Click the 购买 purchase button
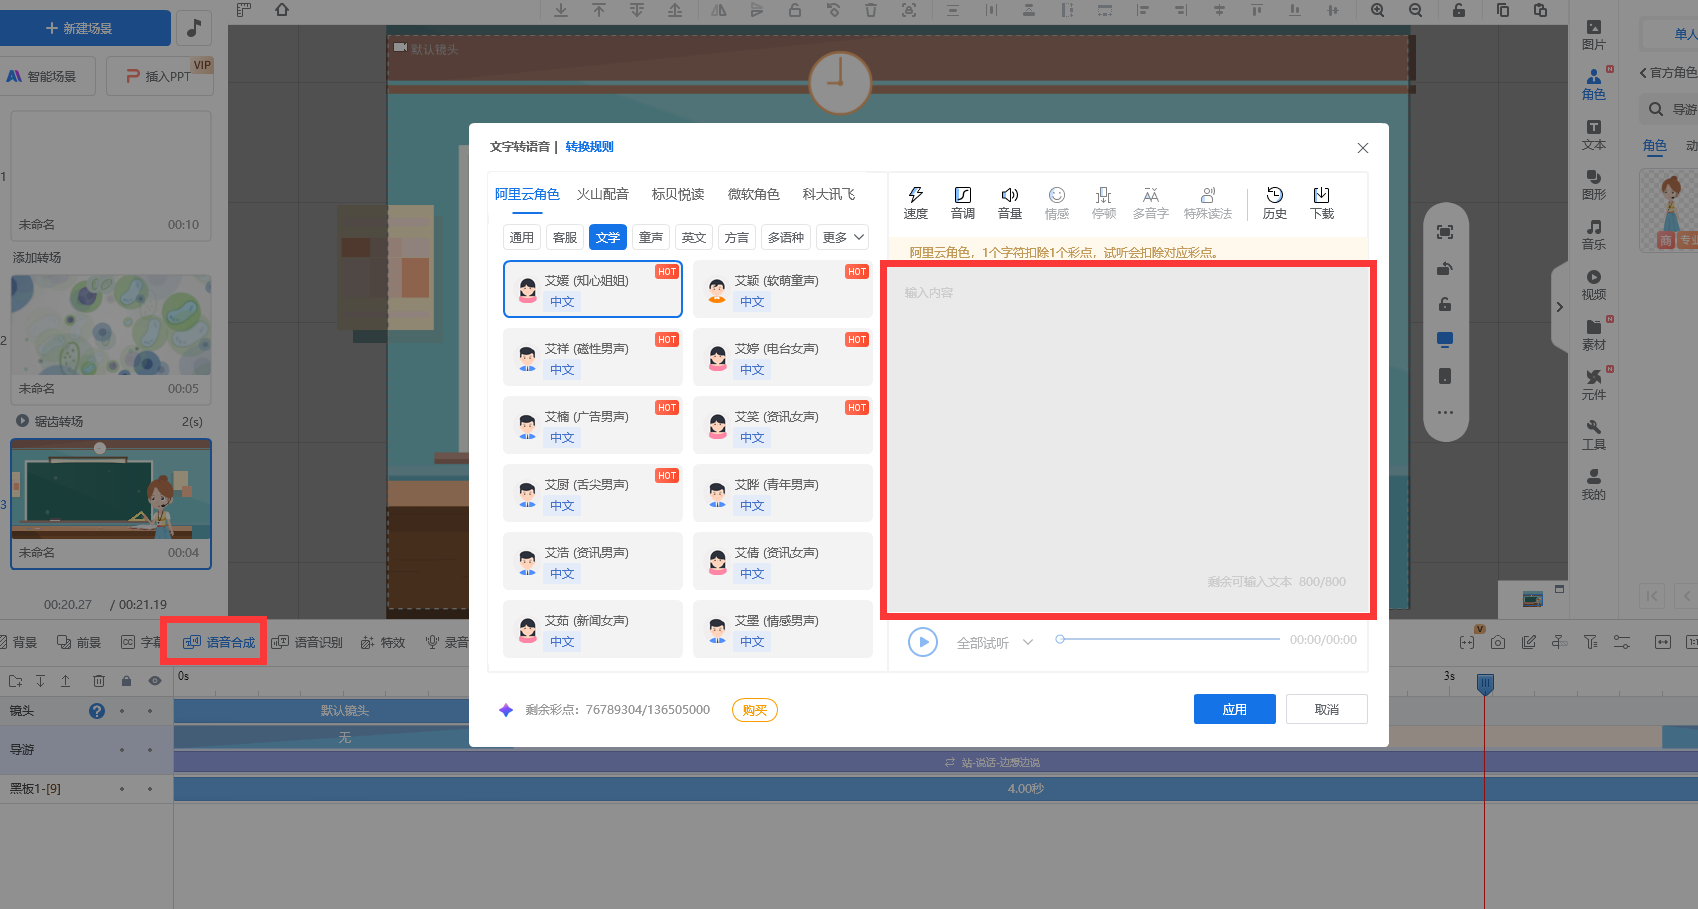Viewport: 1698px width, 909px height. [755, 710]
